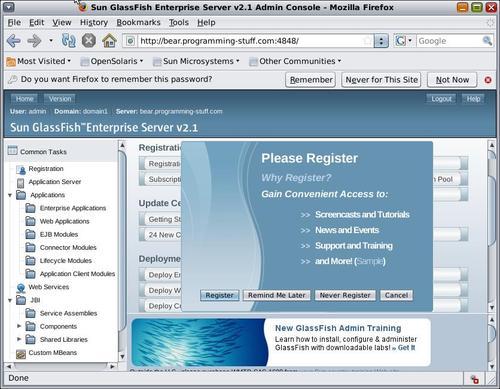Click the Common Tasks panel icon
The width and height of the screenshot is (500, 389).
(13, 151)
